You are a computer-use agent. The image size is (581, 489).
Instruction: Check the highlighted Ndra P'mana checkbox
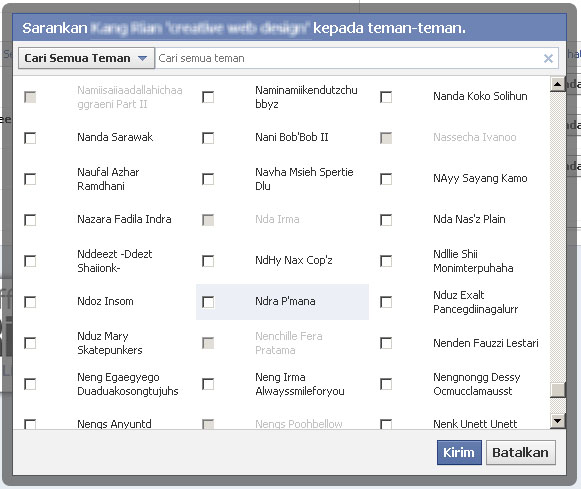208,302
